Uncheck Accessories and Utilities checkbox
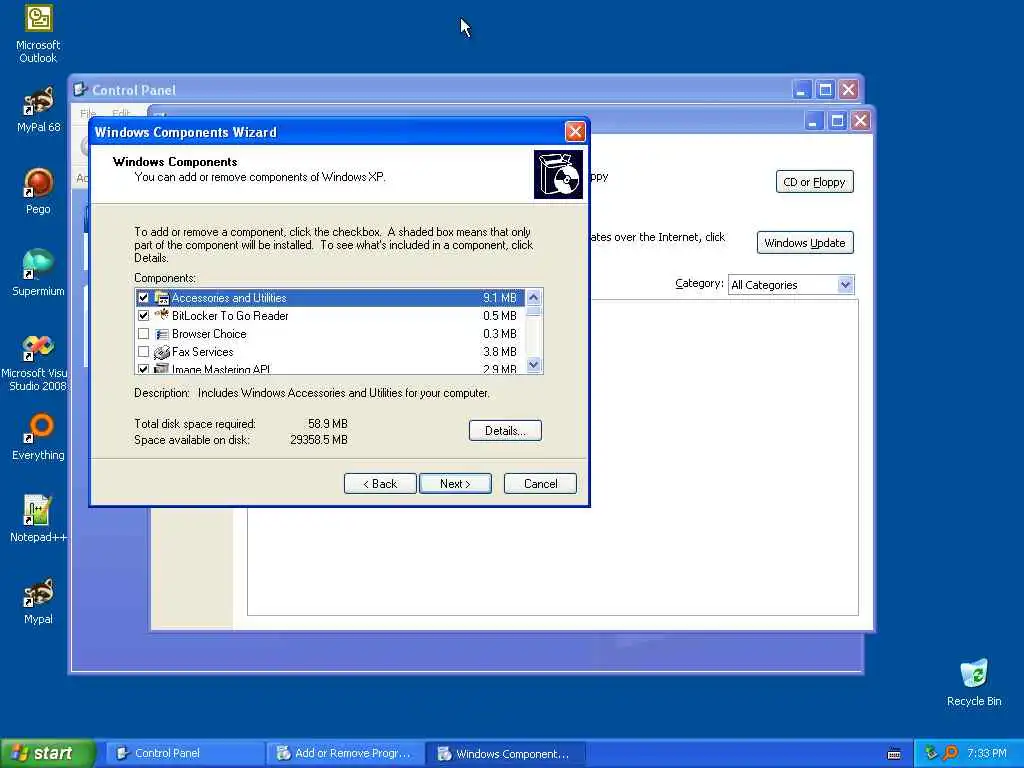This screenshot has width=1024, height=768. coord(143,298)
